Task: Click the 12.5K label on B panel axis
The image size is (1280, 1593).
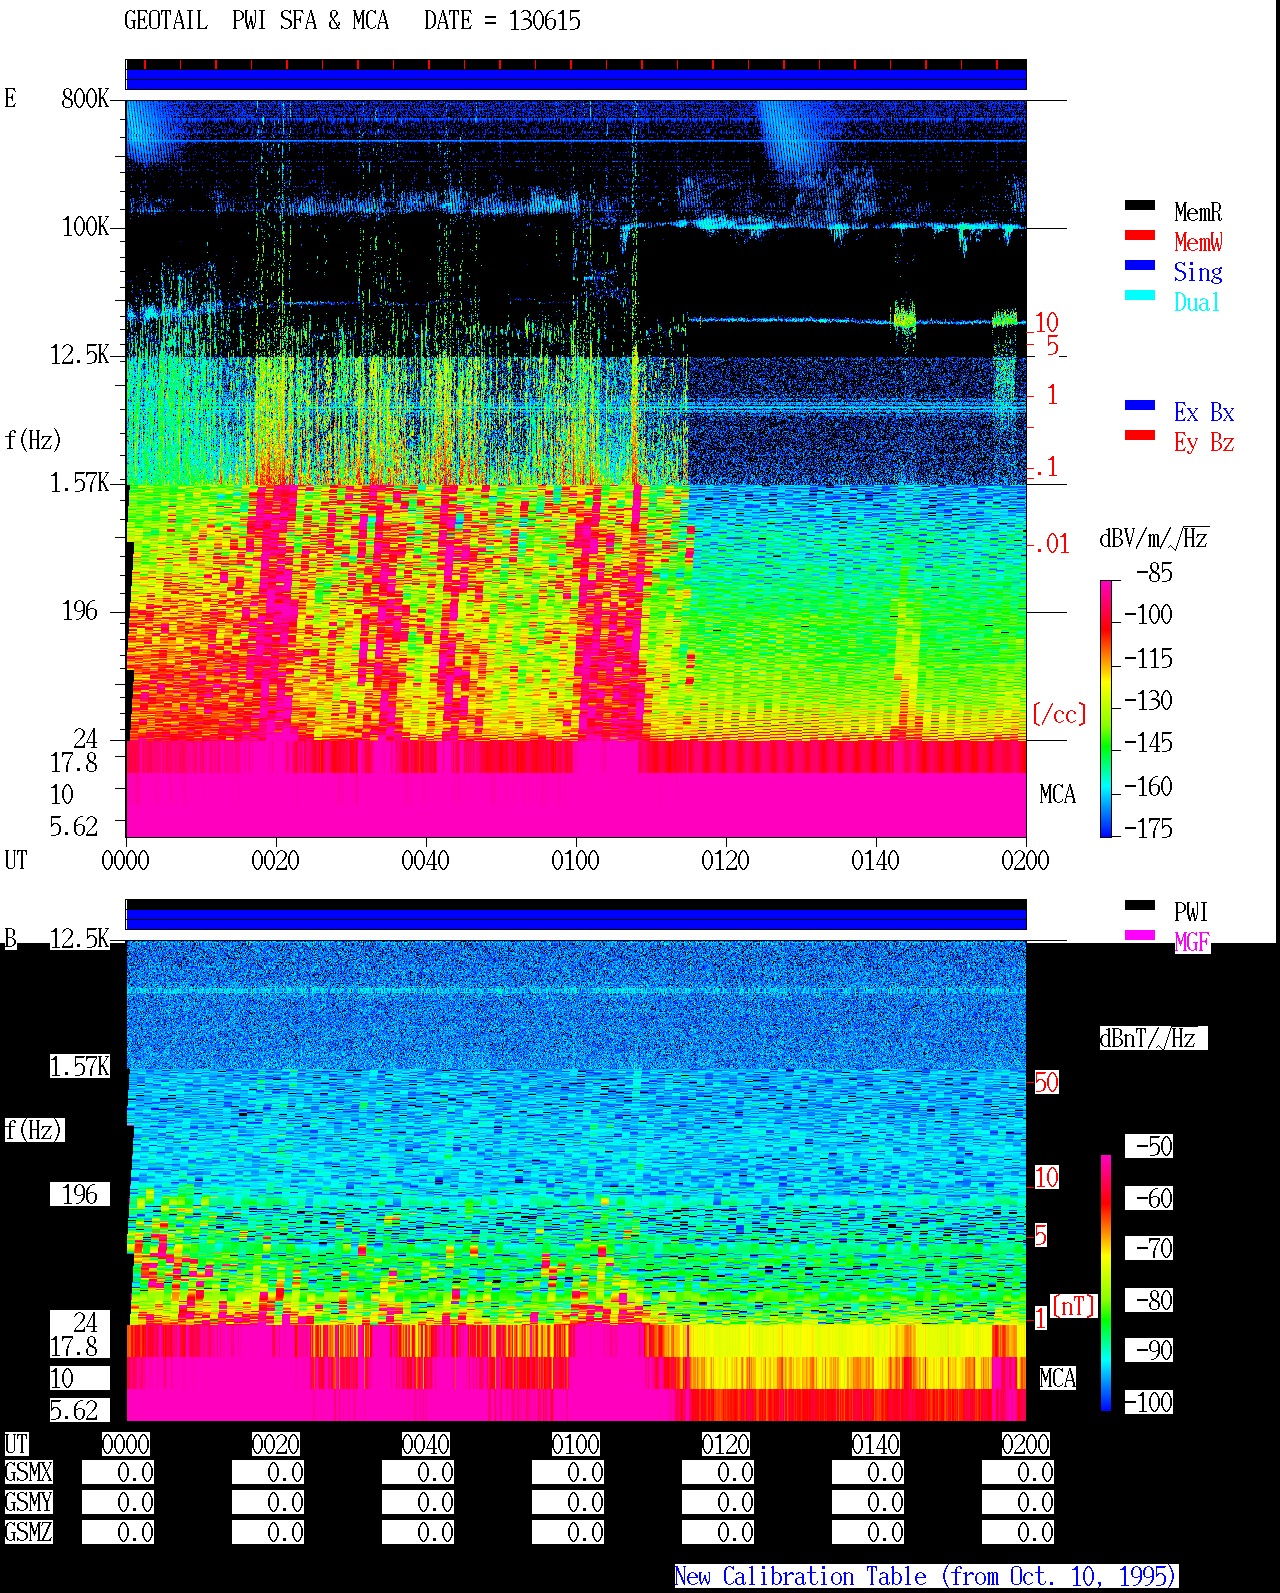Action: [79, 938]
